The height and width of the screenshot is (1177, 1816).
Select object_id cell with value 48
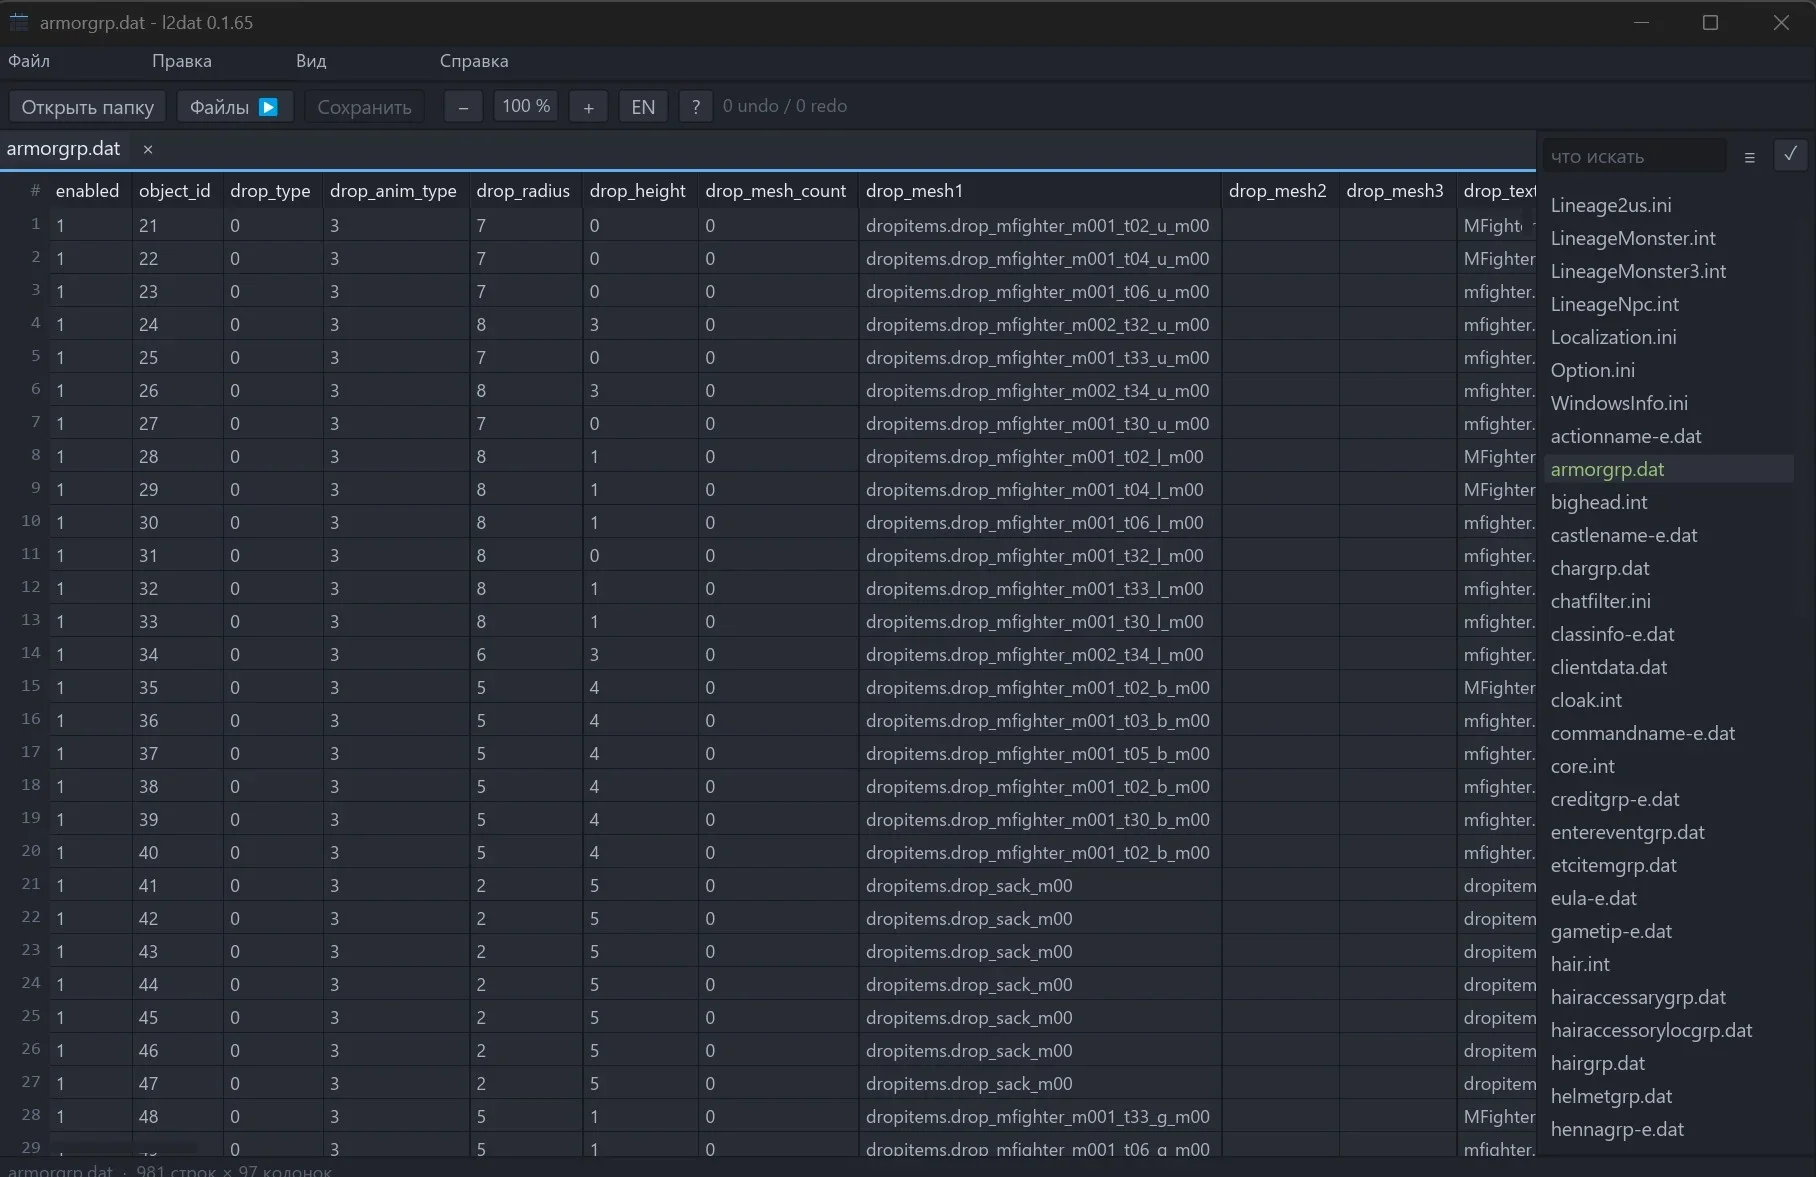[177, 1117]
